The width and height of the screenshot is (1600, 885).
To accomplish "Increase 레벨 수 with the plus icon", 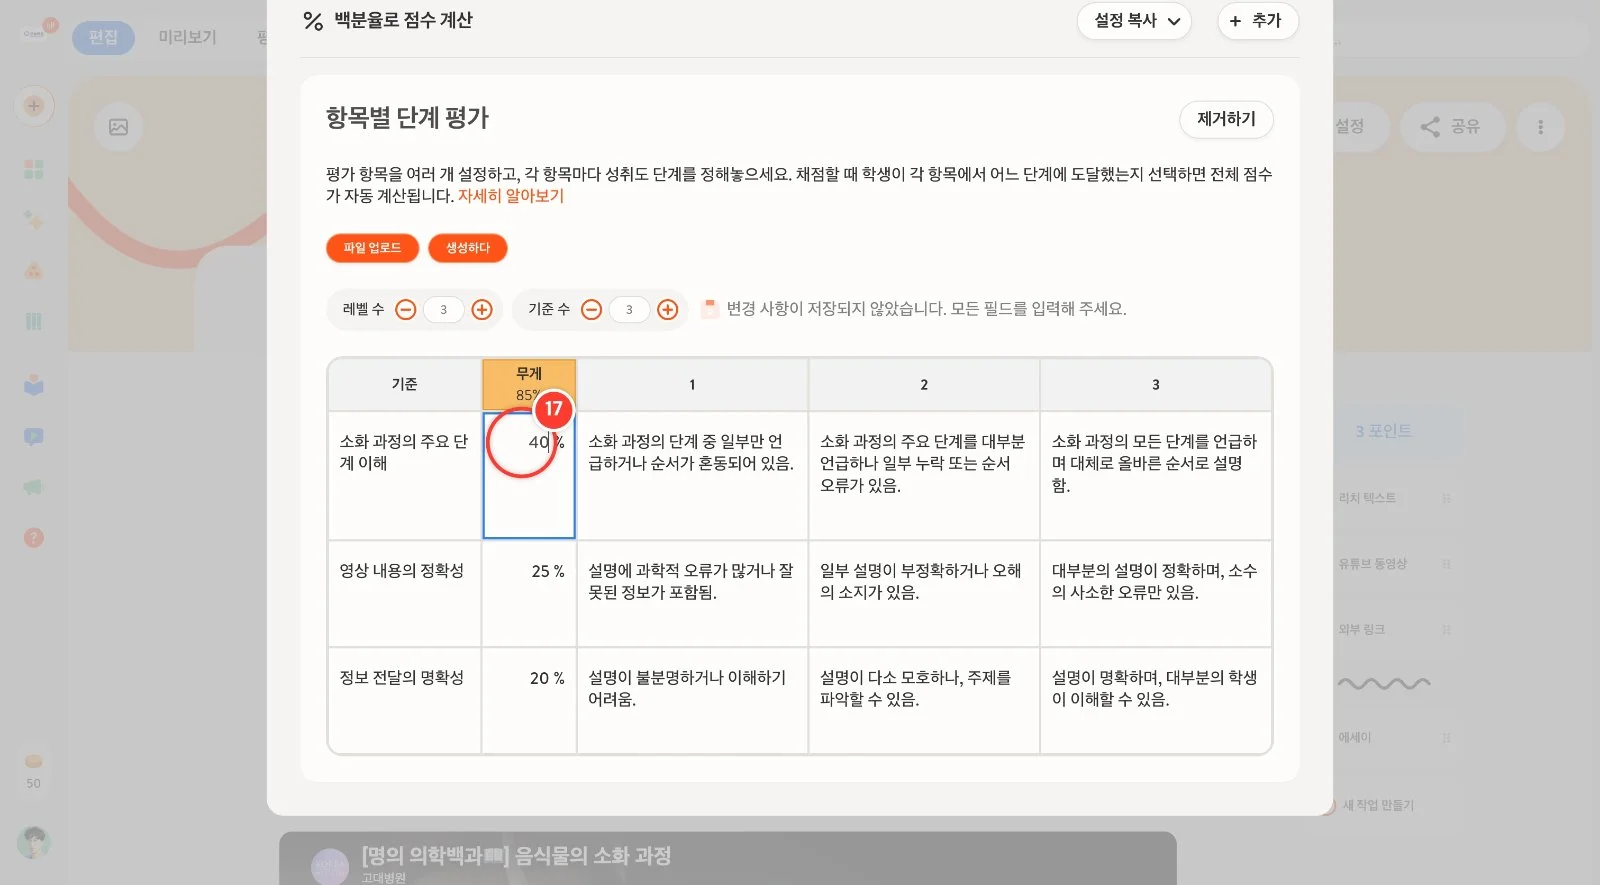I will (x=482, y=310).
